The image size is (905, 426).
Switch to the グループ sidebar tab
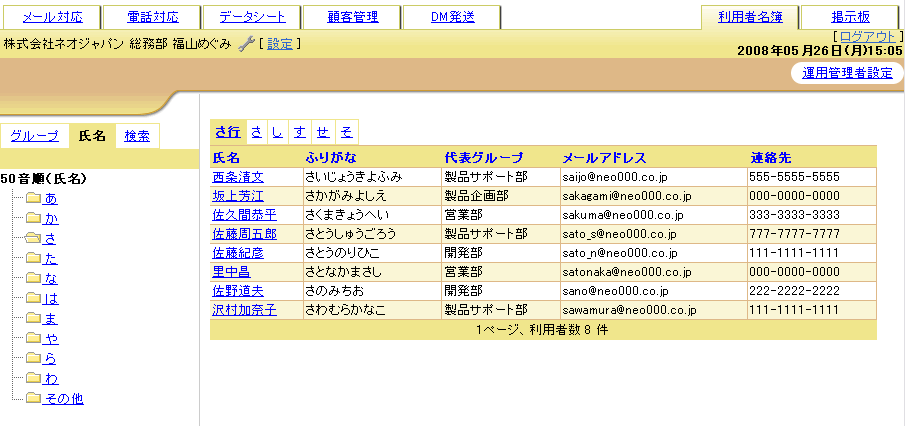pos(34,136)
